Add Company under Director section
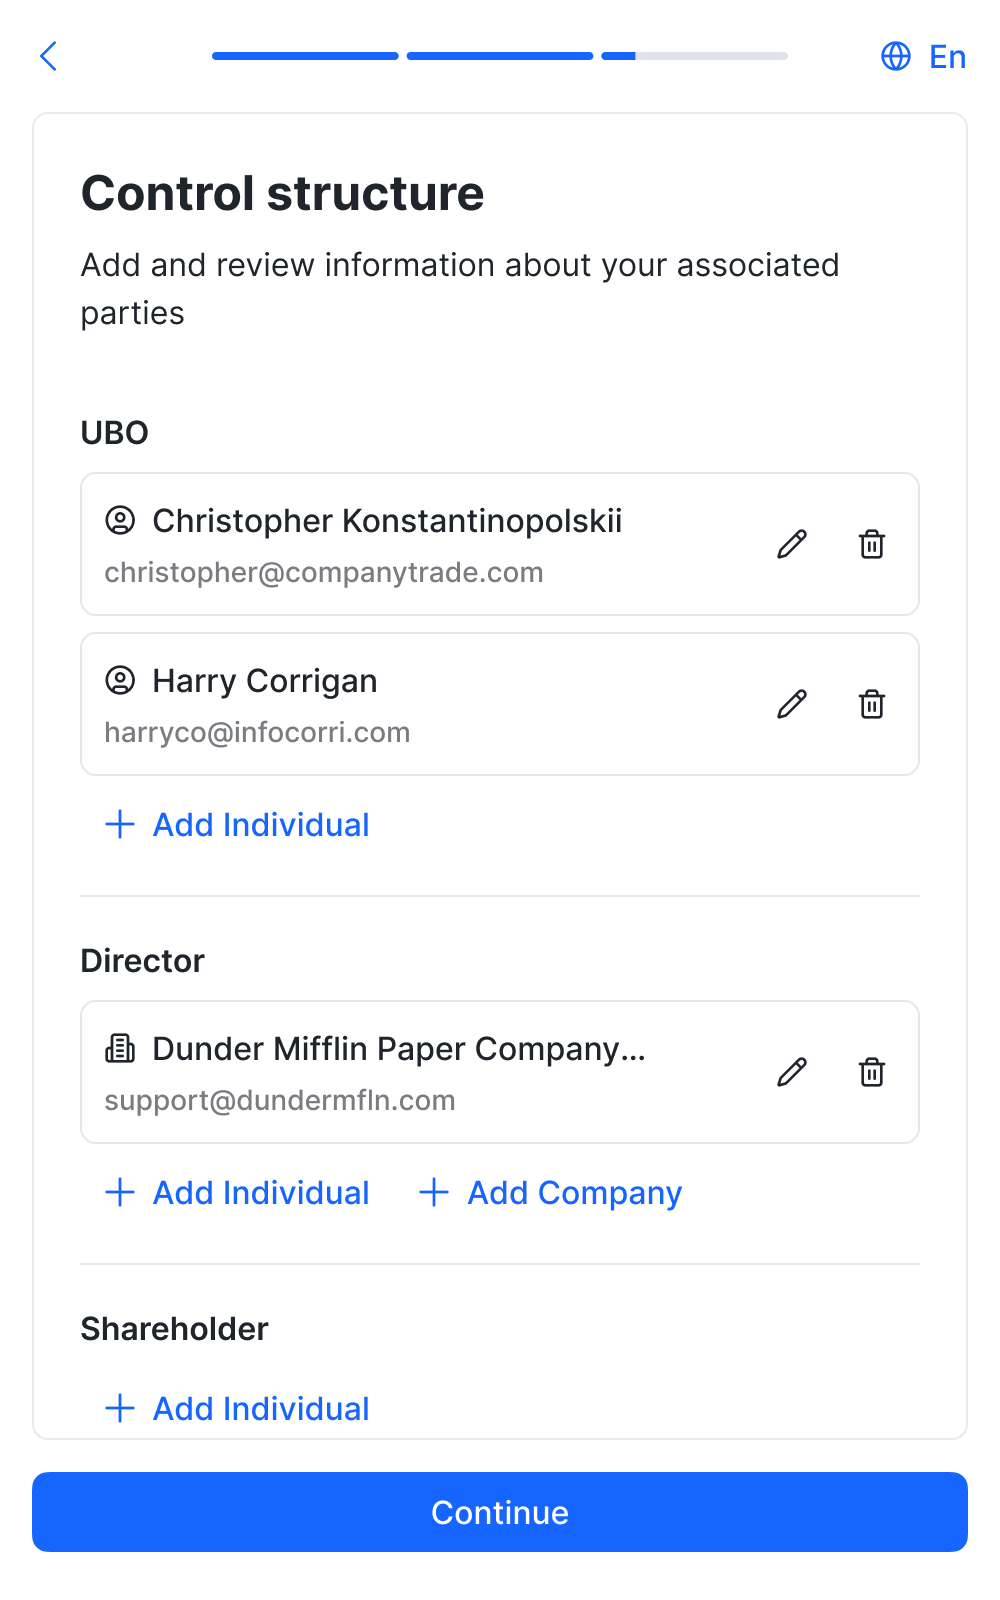The image size is (1000, 1600). [x=551, y=1193]
